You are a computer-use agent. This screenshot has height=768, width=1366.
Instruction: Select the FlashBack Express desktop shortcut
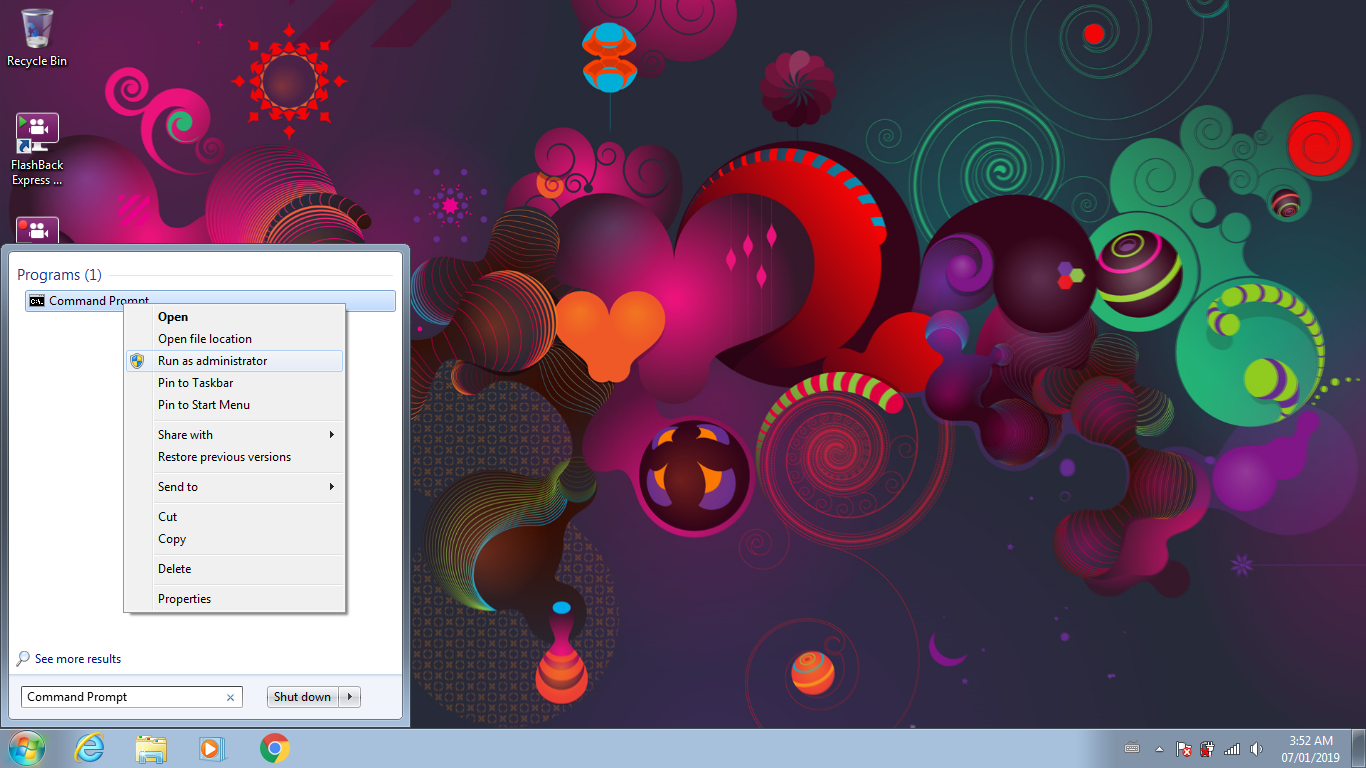click(x=37, y=149)
